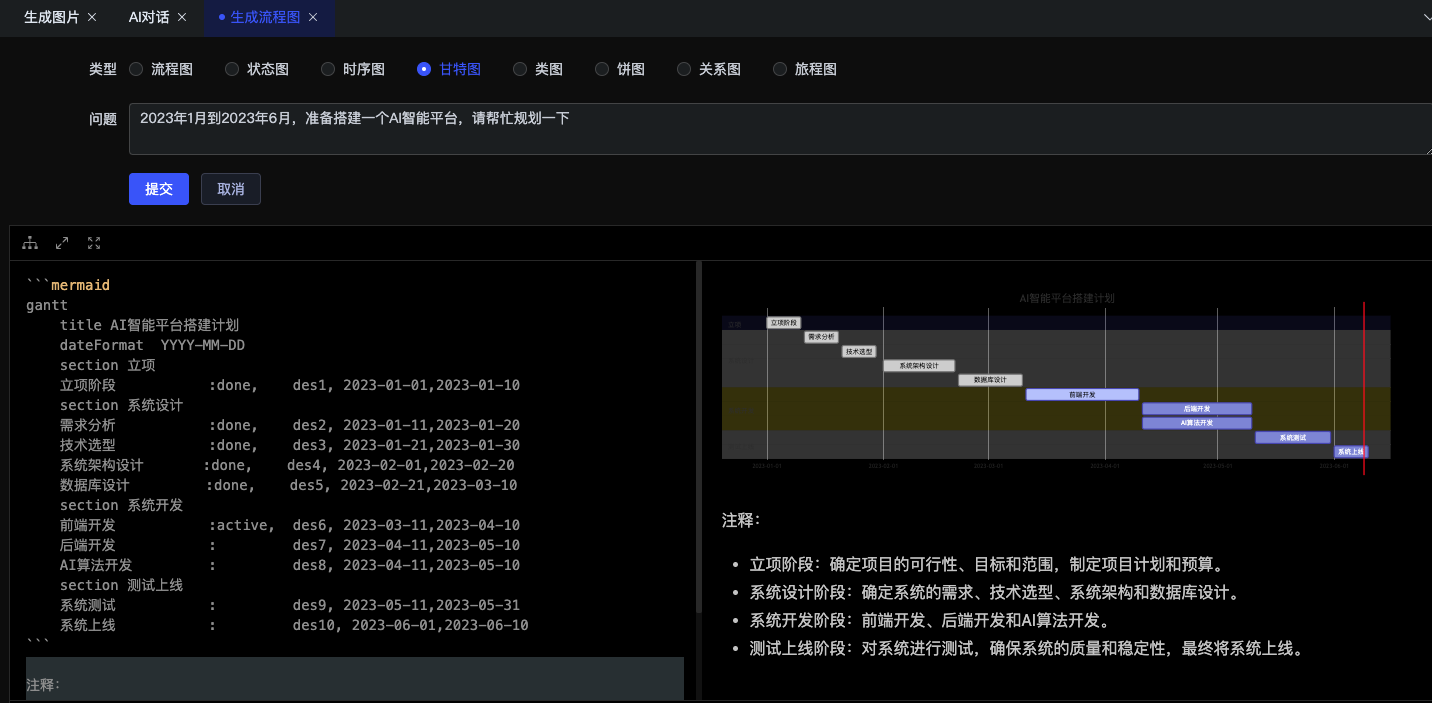Close the 生成流程图 tab
The width and height of the screenshot is (1432, 703).
click(313, 17)
